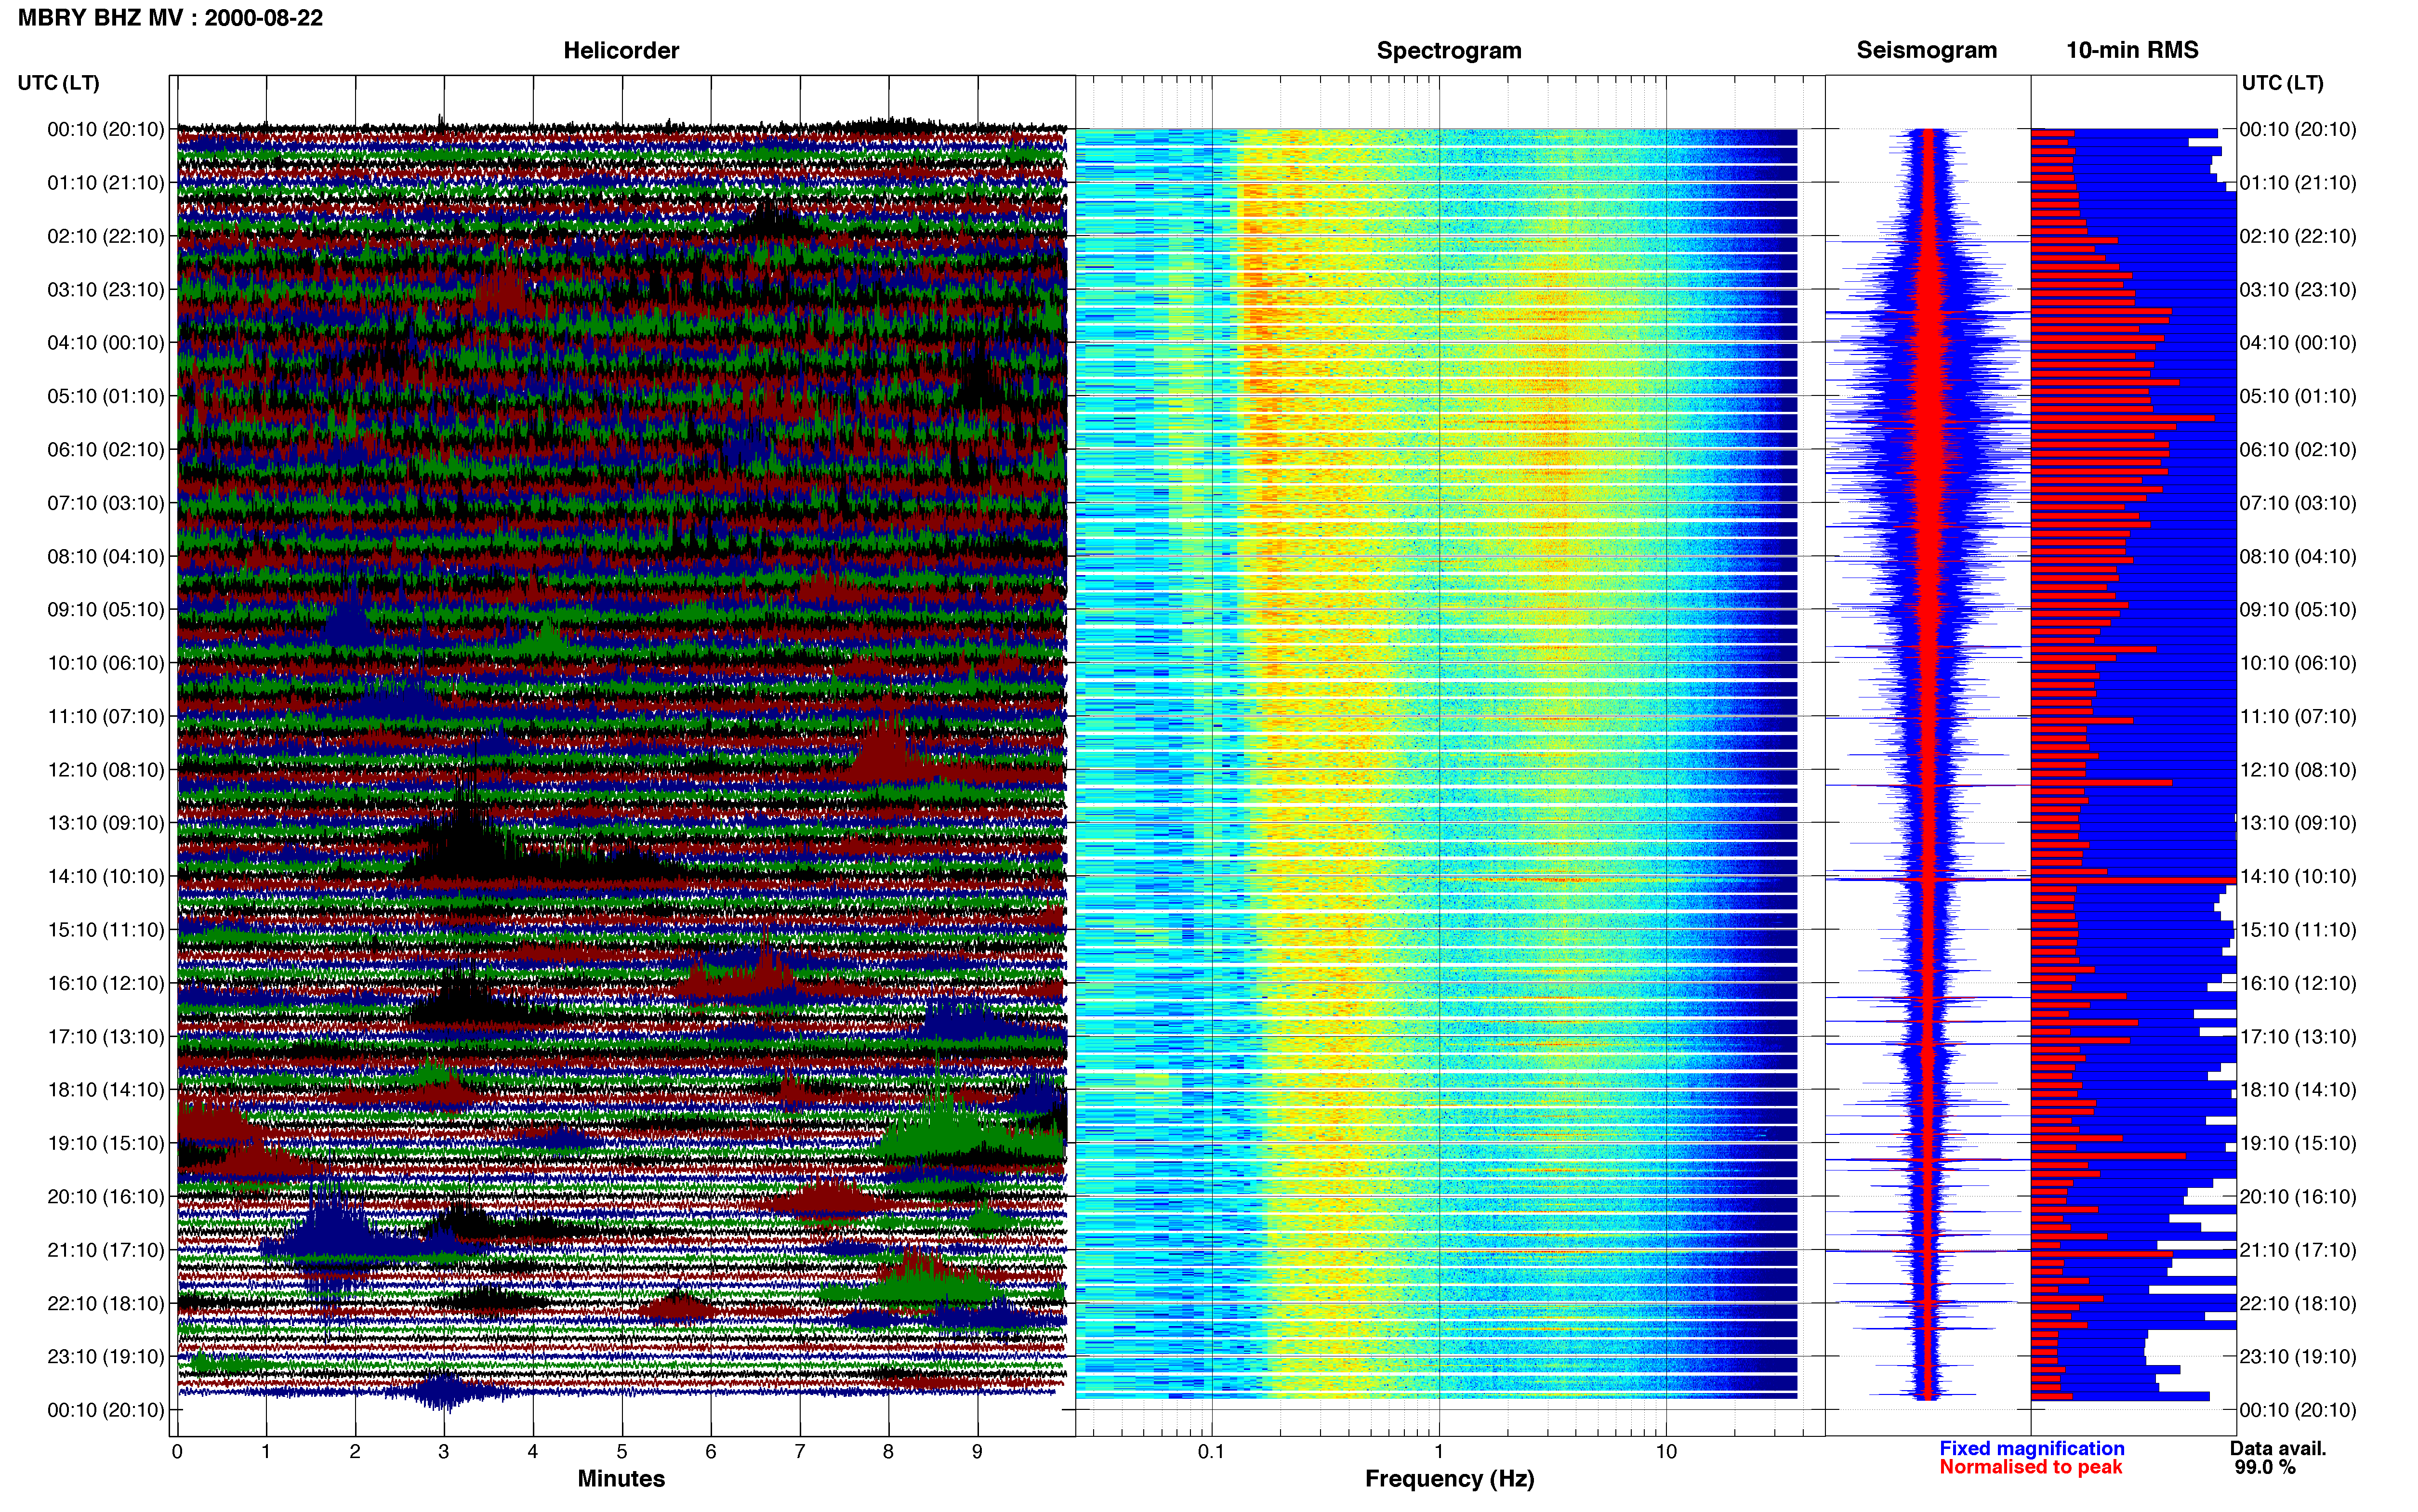
Task: Click the '0.1' frequency tick label
Action: [1211, 1451]
